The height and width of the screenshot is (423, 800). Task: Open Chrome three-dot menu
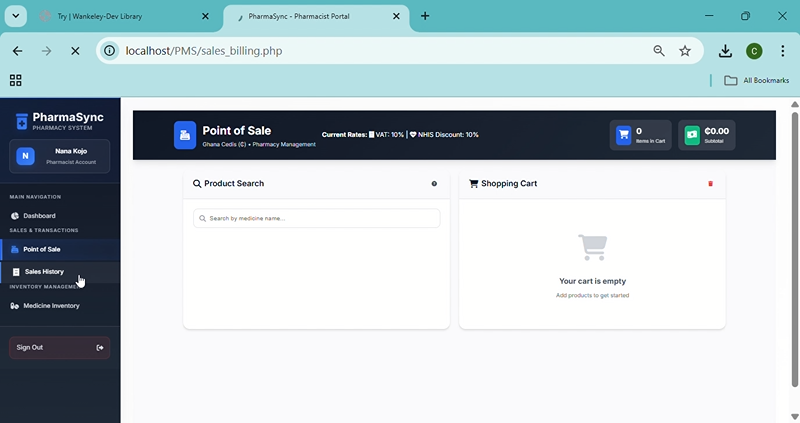pos(783,51)
